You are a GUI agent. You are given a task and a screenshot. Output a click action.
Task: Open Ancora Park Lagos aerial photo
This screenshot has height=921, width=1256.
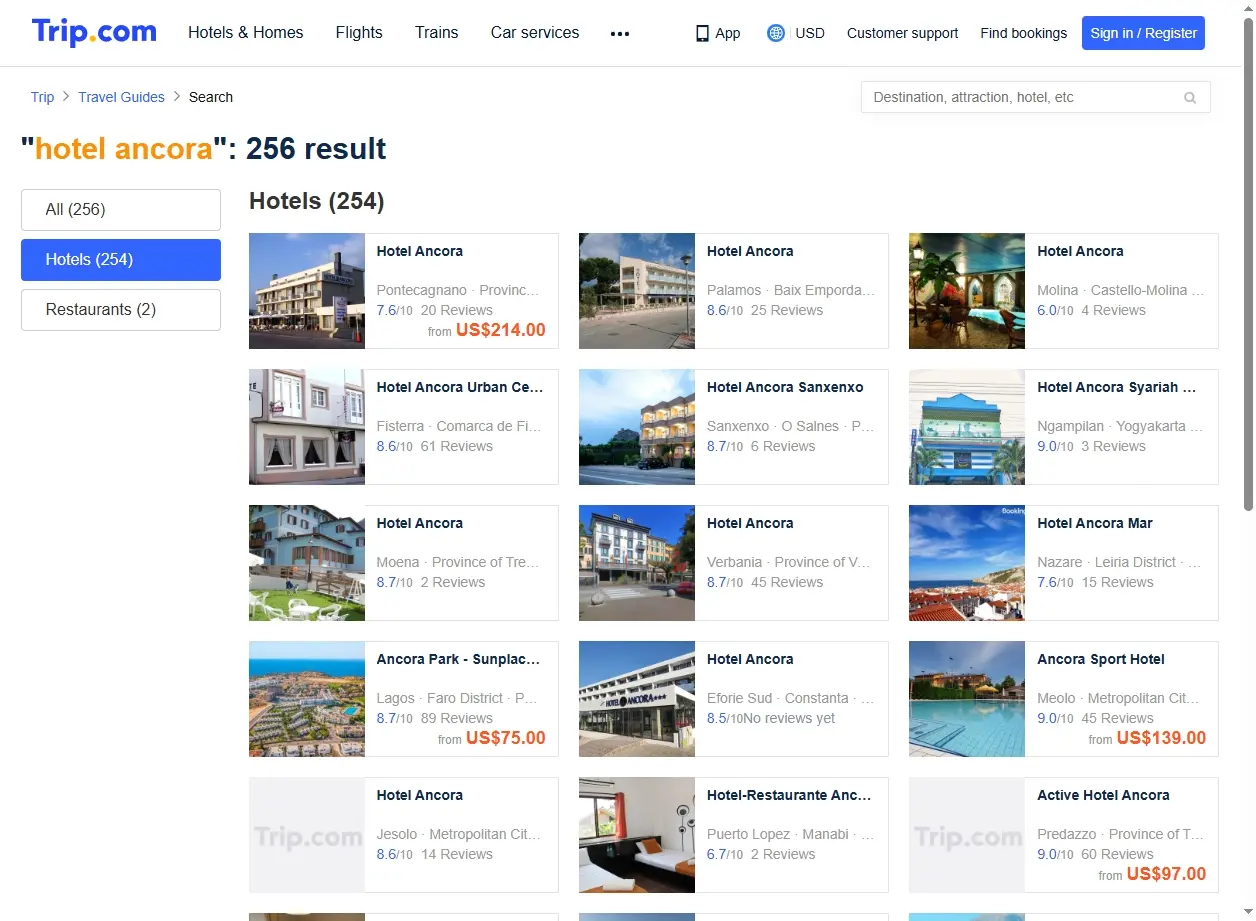307,699
